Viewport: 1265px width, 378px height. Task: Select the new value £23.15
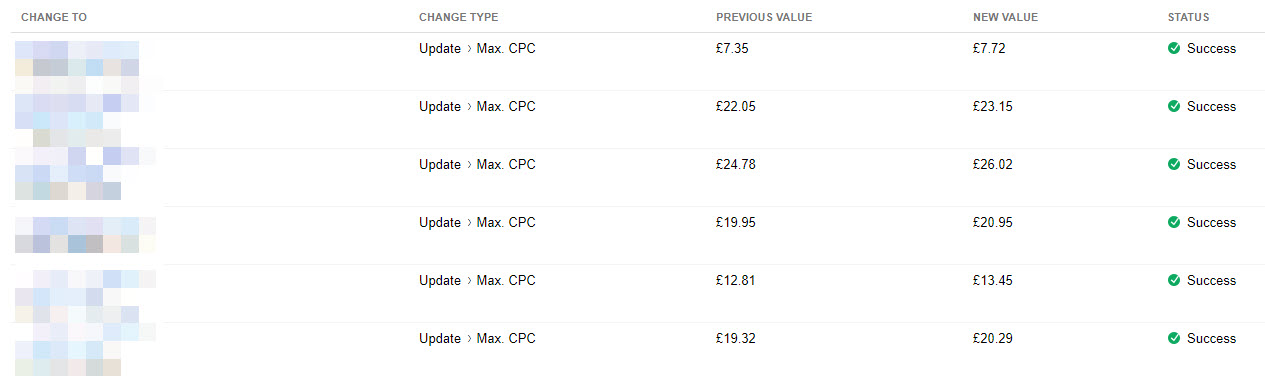tap(993, 106)
